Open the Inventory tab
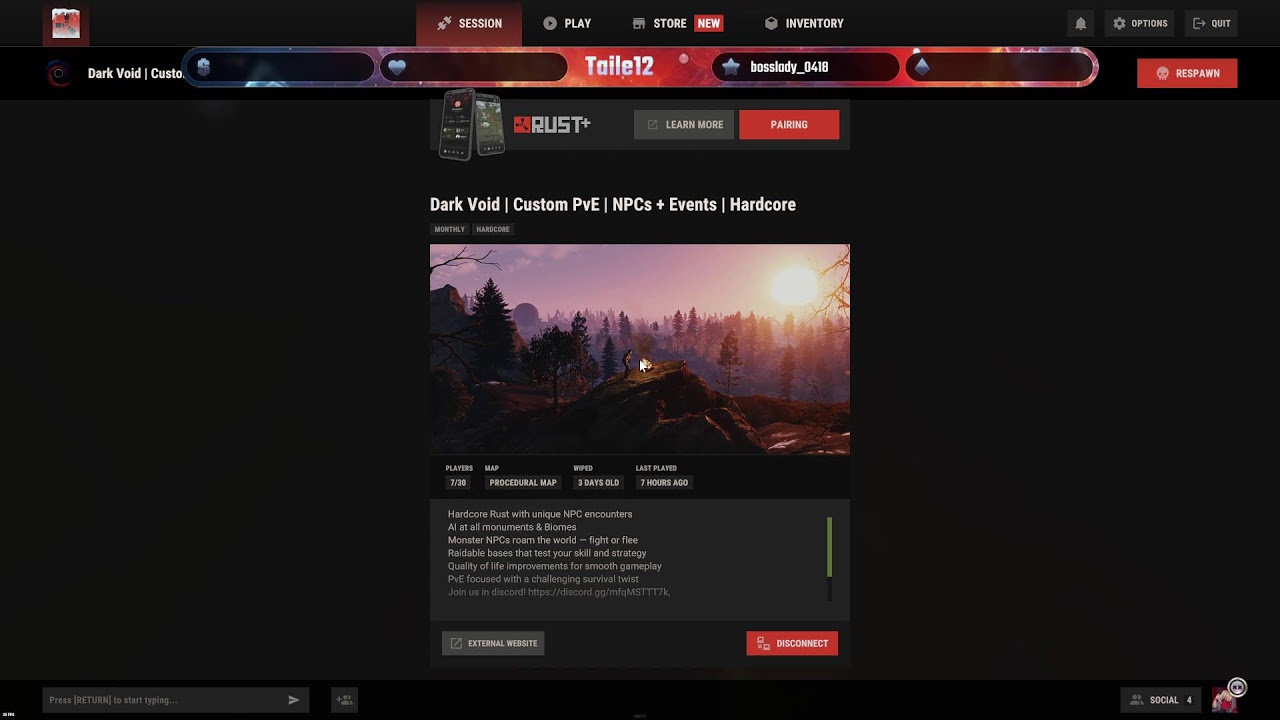The width and height of the screenshot is (1280, 720). coord(804,23)
